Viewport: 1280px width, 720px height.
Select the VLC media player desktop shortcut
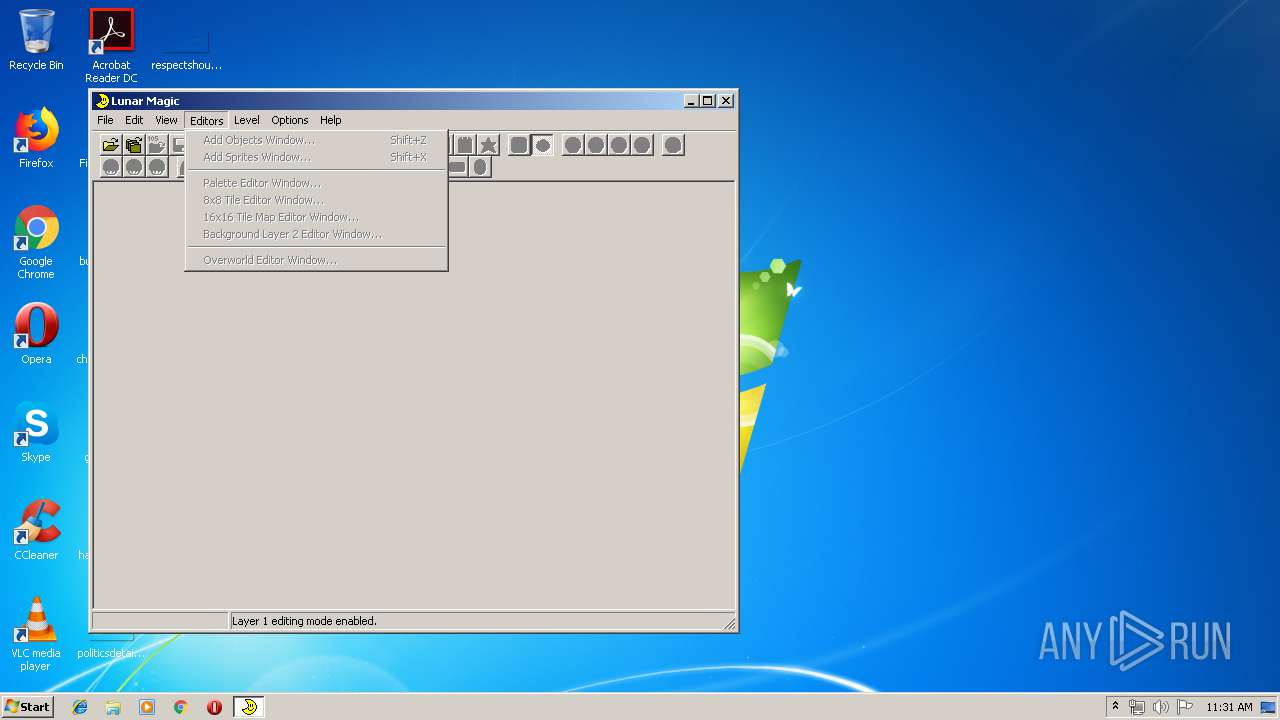click(x=36, y=634)
